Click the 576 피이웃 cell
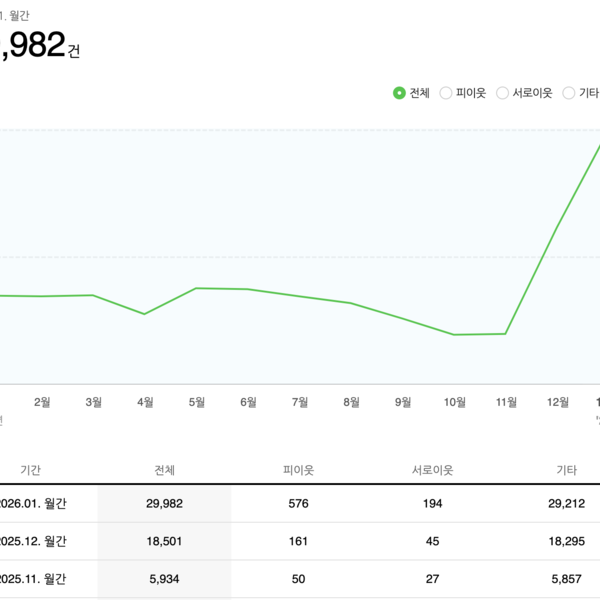 298,503
